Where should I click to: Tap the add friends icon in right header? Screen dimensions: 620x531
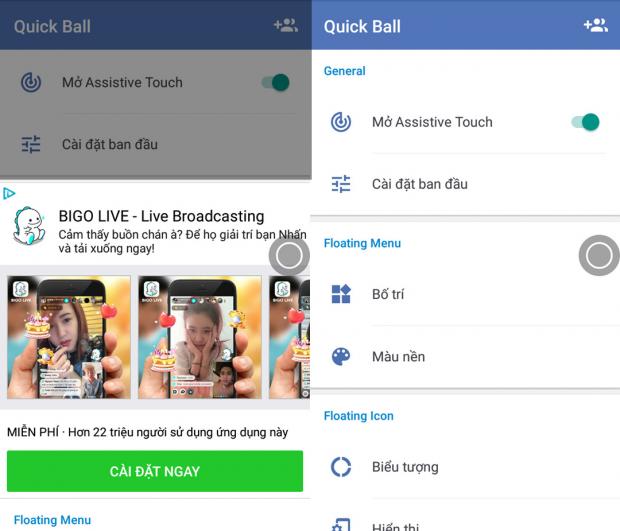point(595,26)
